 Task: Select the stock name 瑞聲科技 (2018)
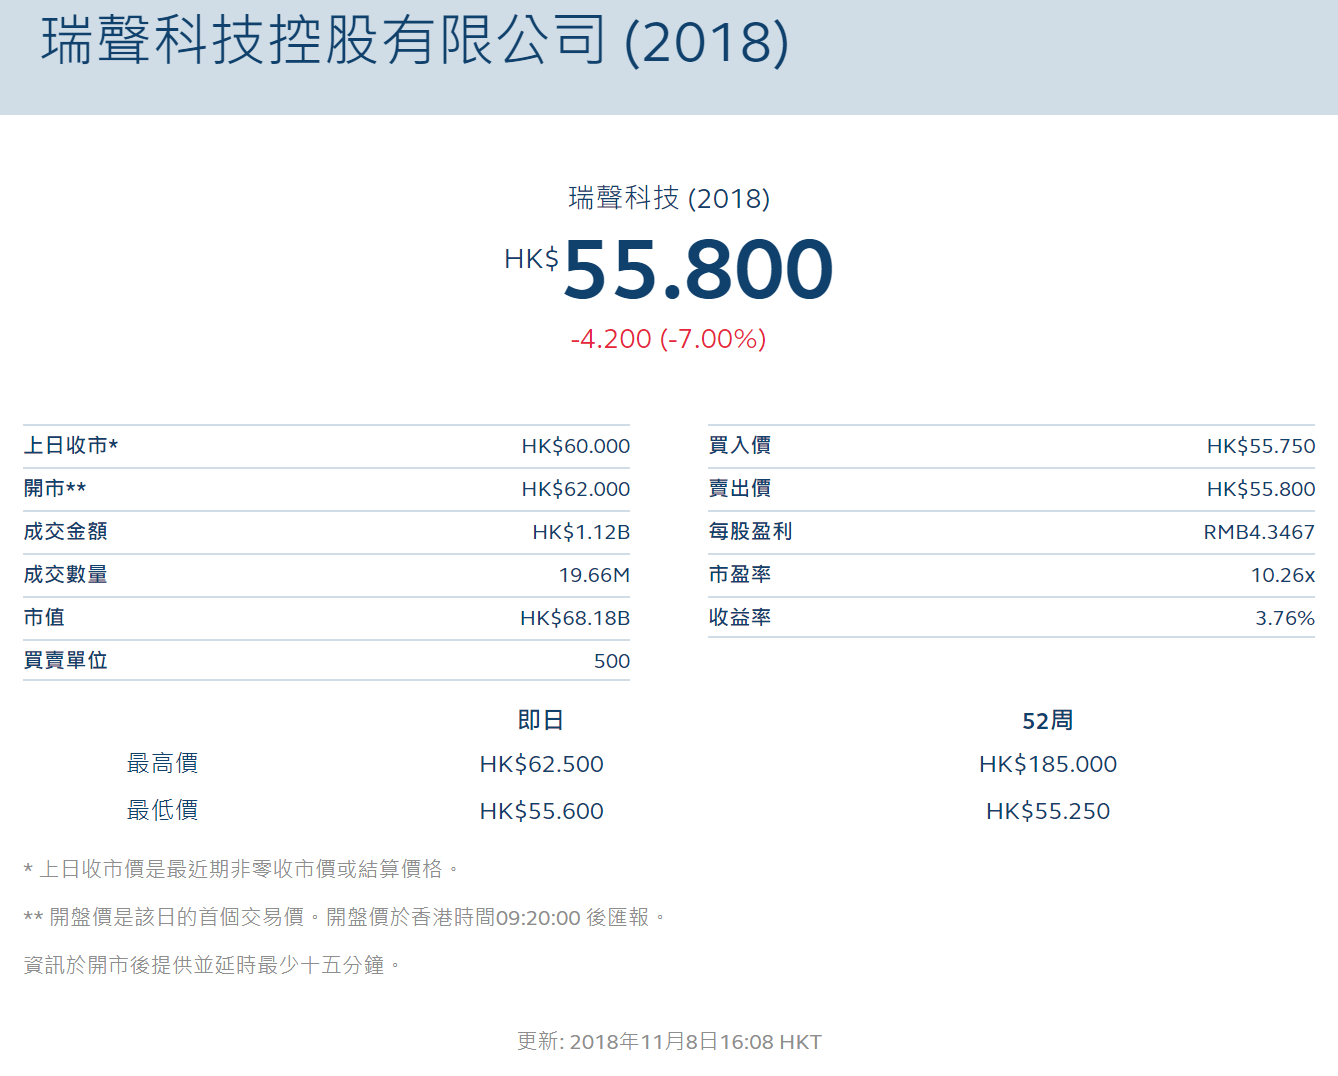tap(668, 199)
